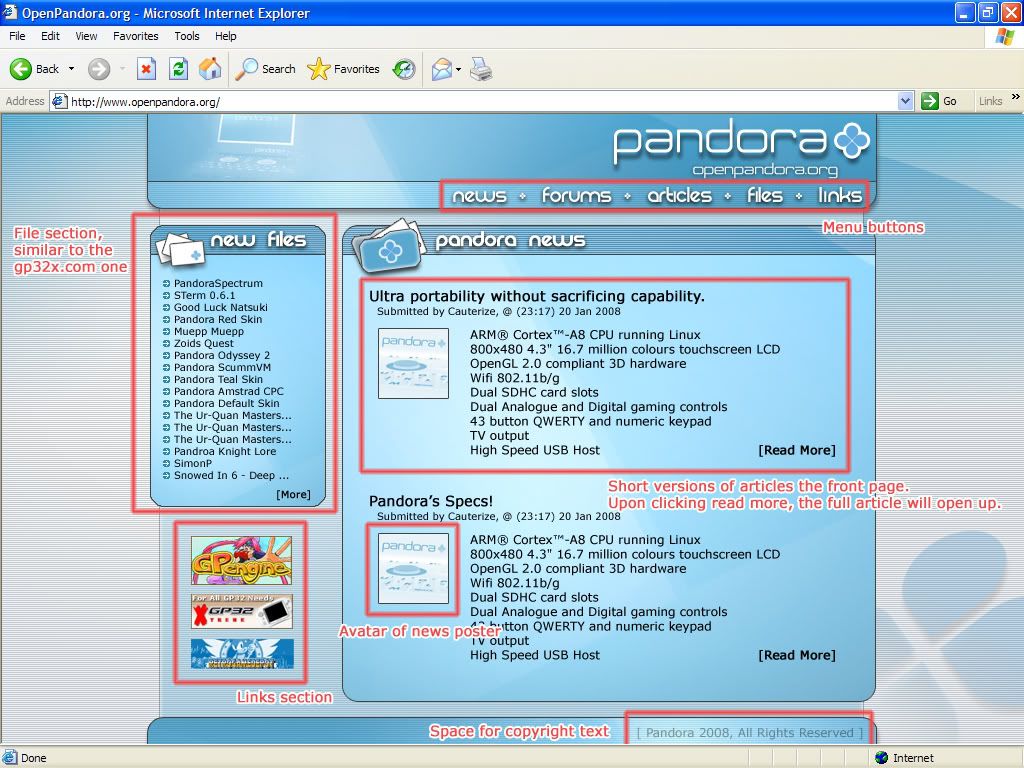This screenshot has width=1024, height=768.
Task: Open the PandoraSpectrum file link
Action: [218, 283]
